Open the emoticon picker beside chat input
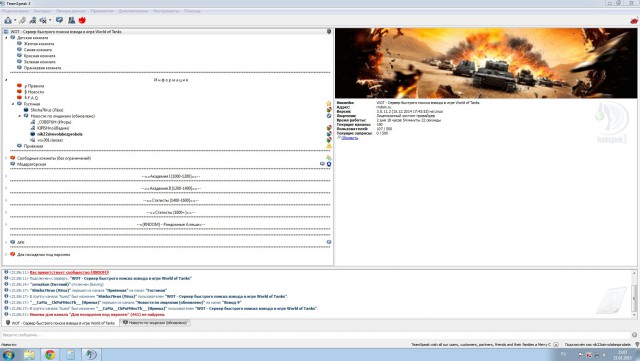Image resolution: width=640 pixels, height=361 pixels. (634, 335)
